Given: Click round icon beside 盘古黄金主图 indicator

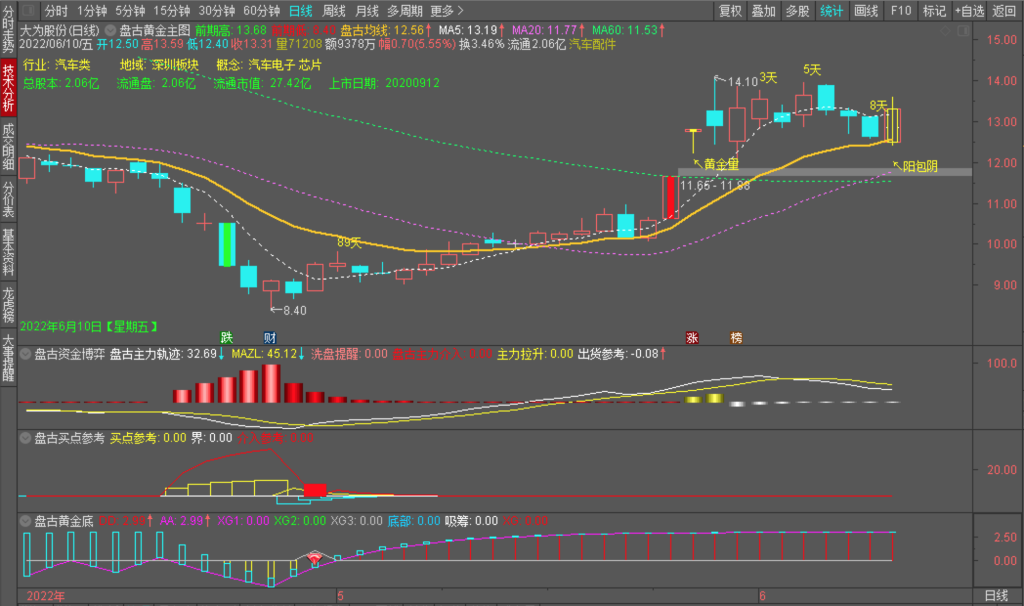Looking at the screenshot, I should (x=108, y=30).
